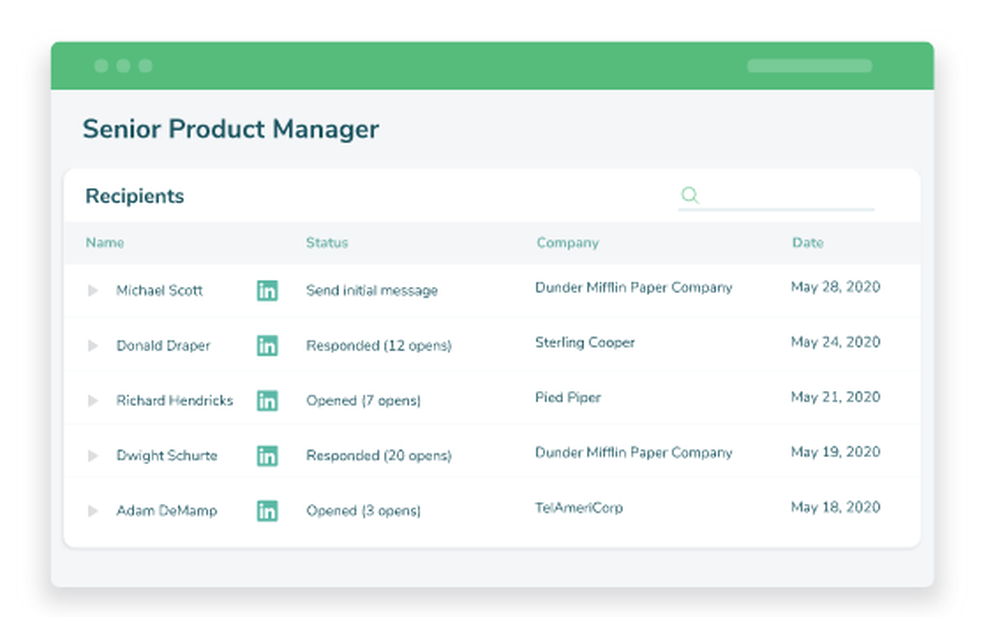Image resolution: width=1000 pixels, height=617 pixels.
Task: Sort by the Status column header
Action: coord(327,242)
